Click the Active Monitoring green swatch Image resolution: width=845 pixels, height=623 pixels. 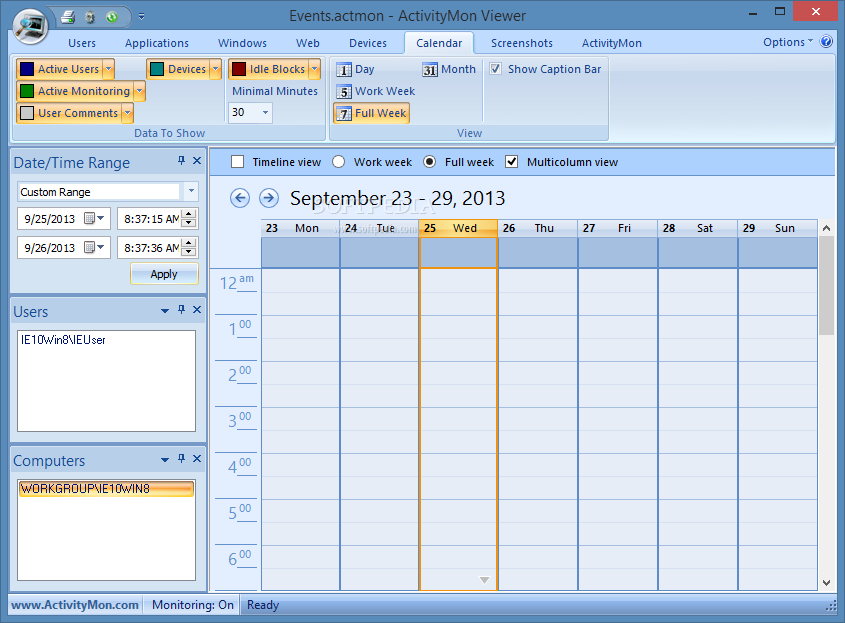pyautogui.click(x=27, y=91)
